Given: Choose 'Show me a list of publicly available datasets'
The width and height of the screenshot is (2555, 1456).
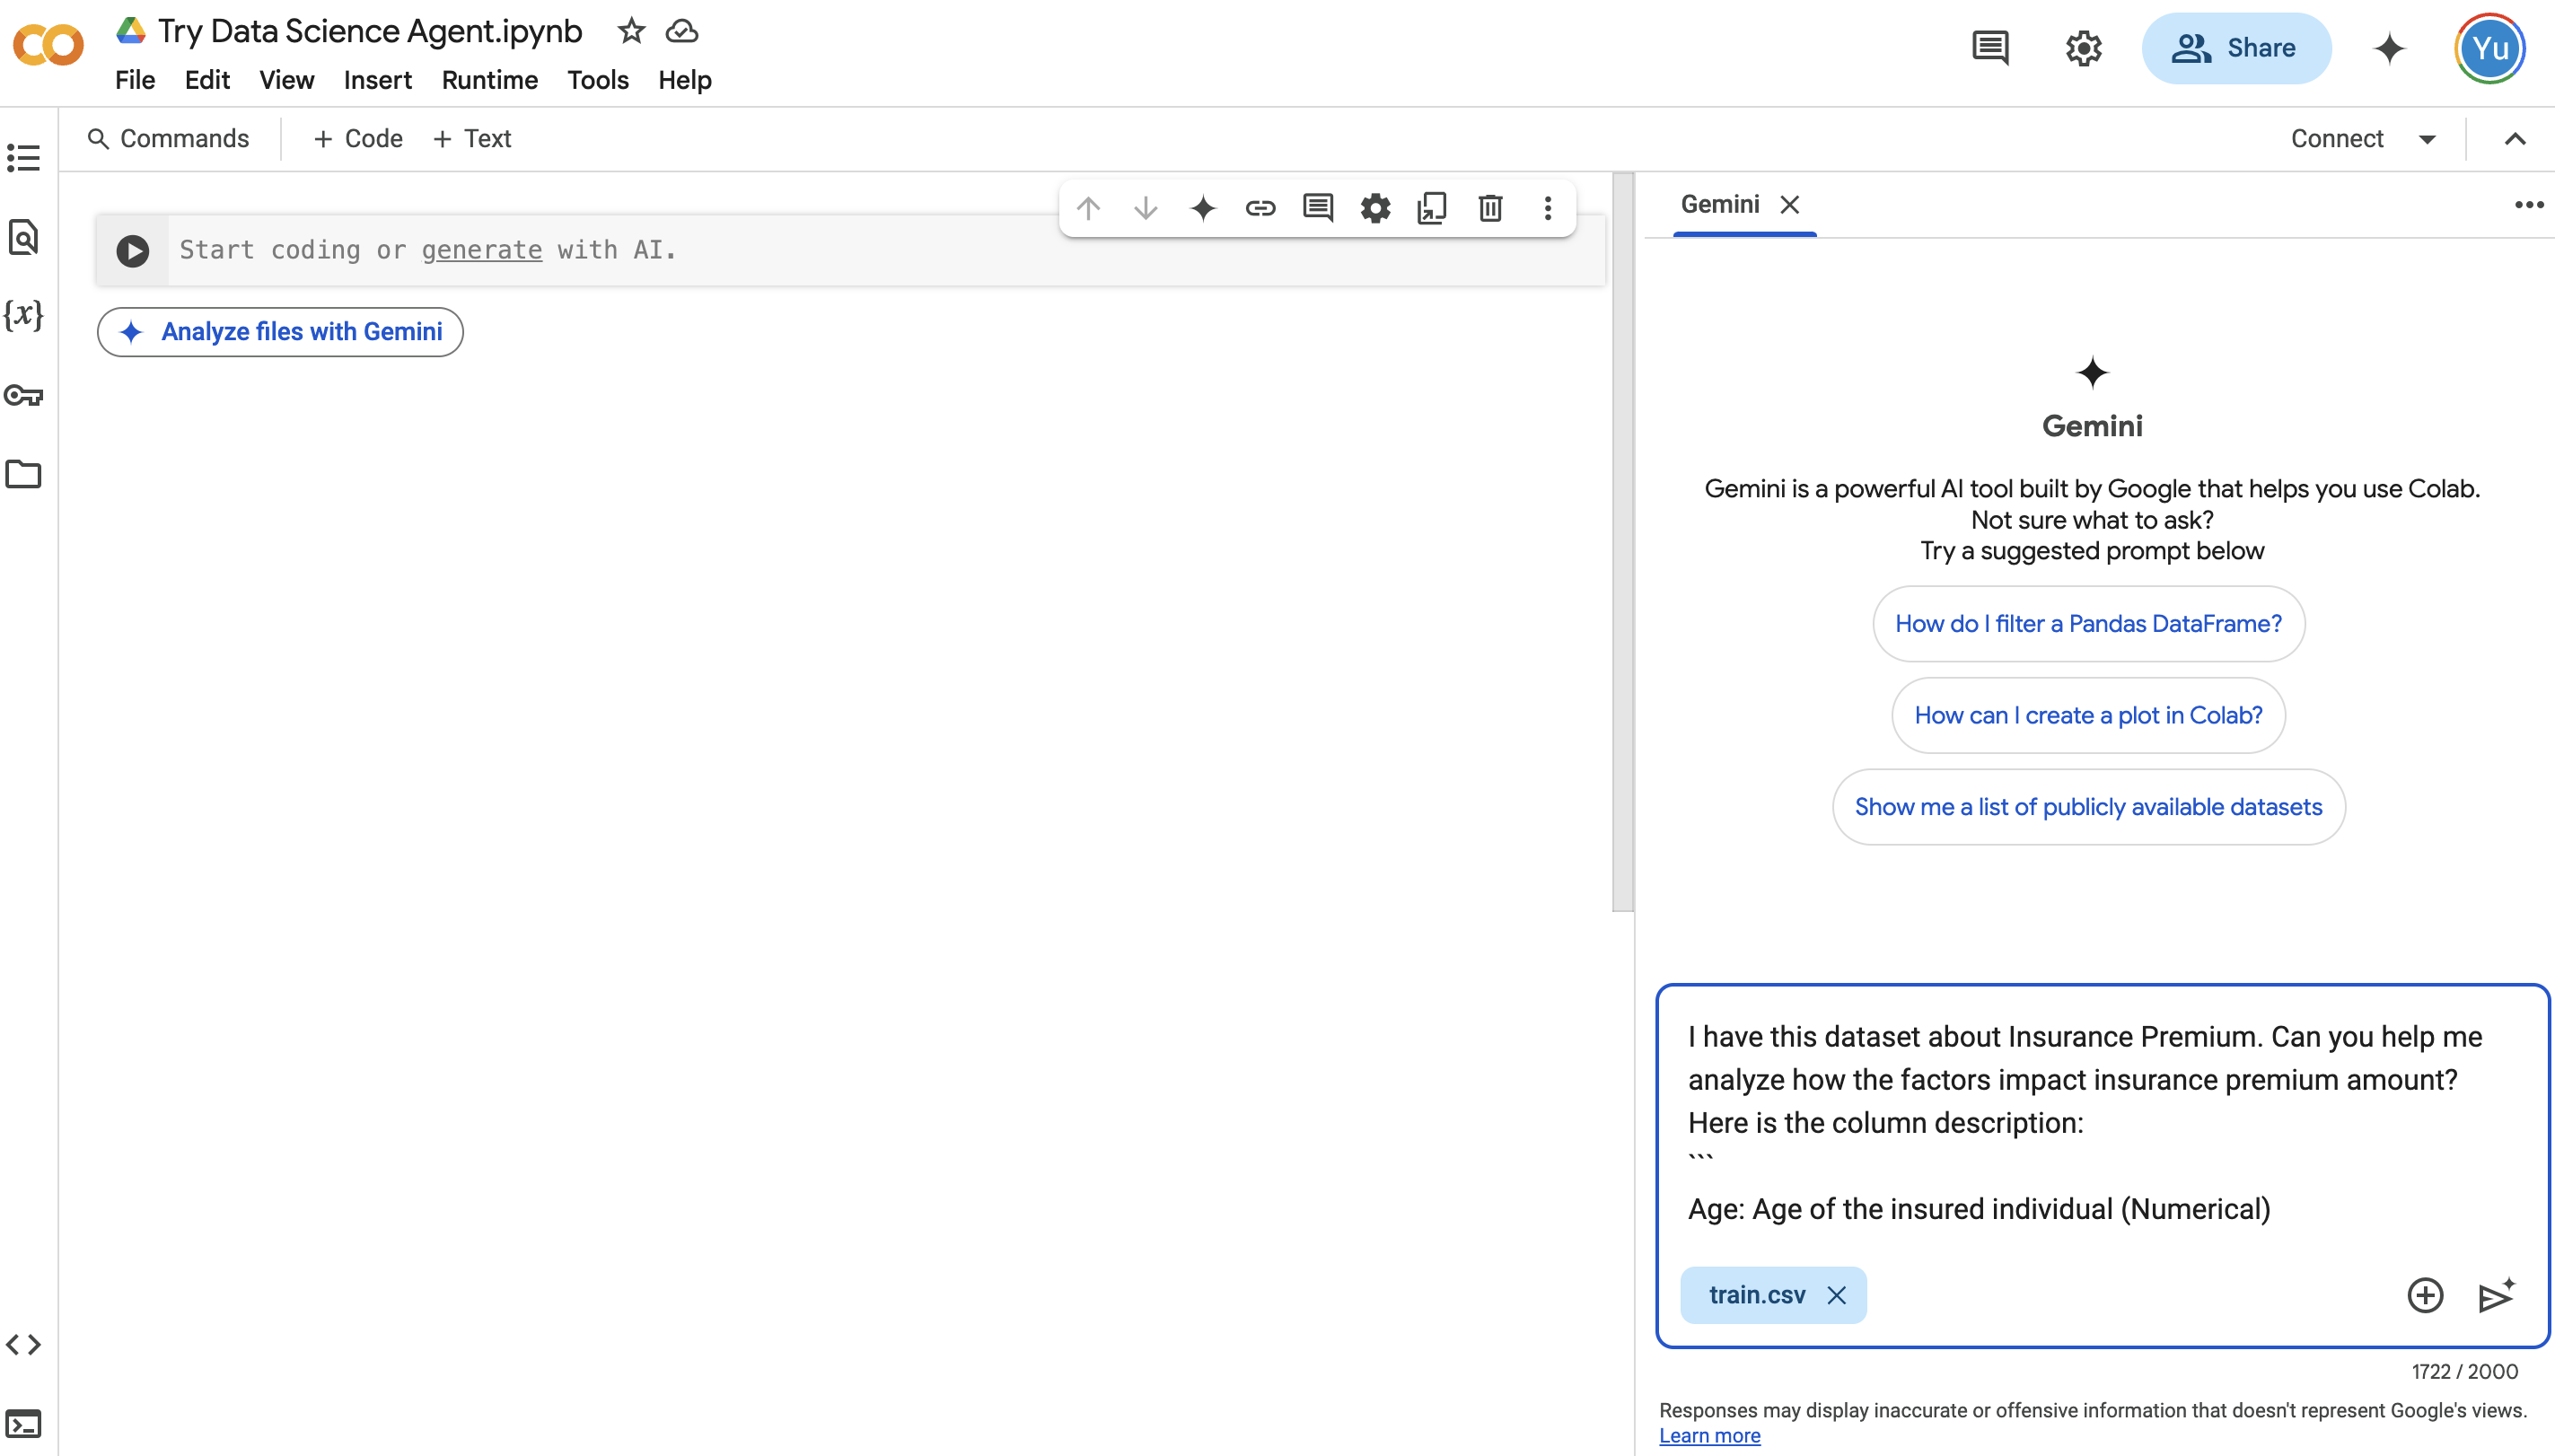Looking at the screenshot, I should (x=2088, y=807).
